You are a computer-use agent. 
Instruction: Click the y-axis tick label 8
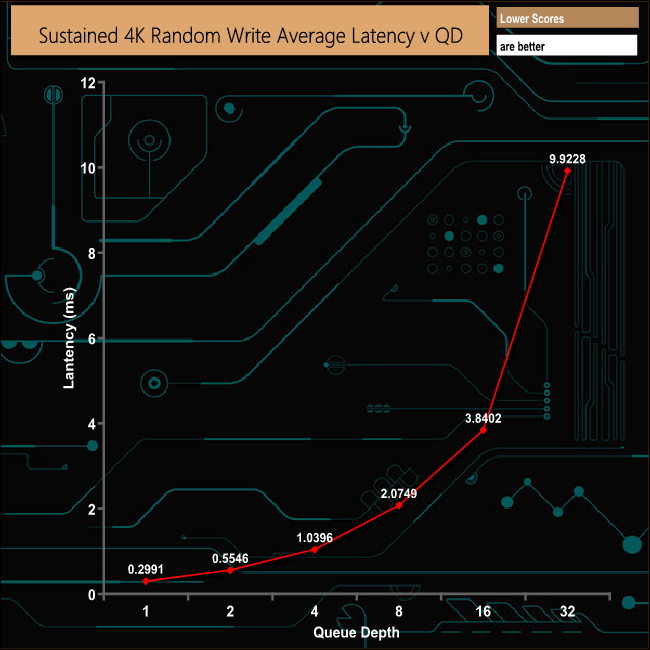tap(92, 254)
